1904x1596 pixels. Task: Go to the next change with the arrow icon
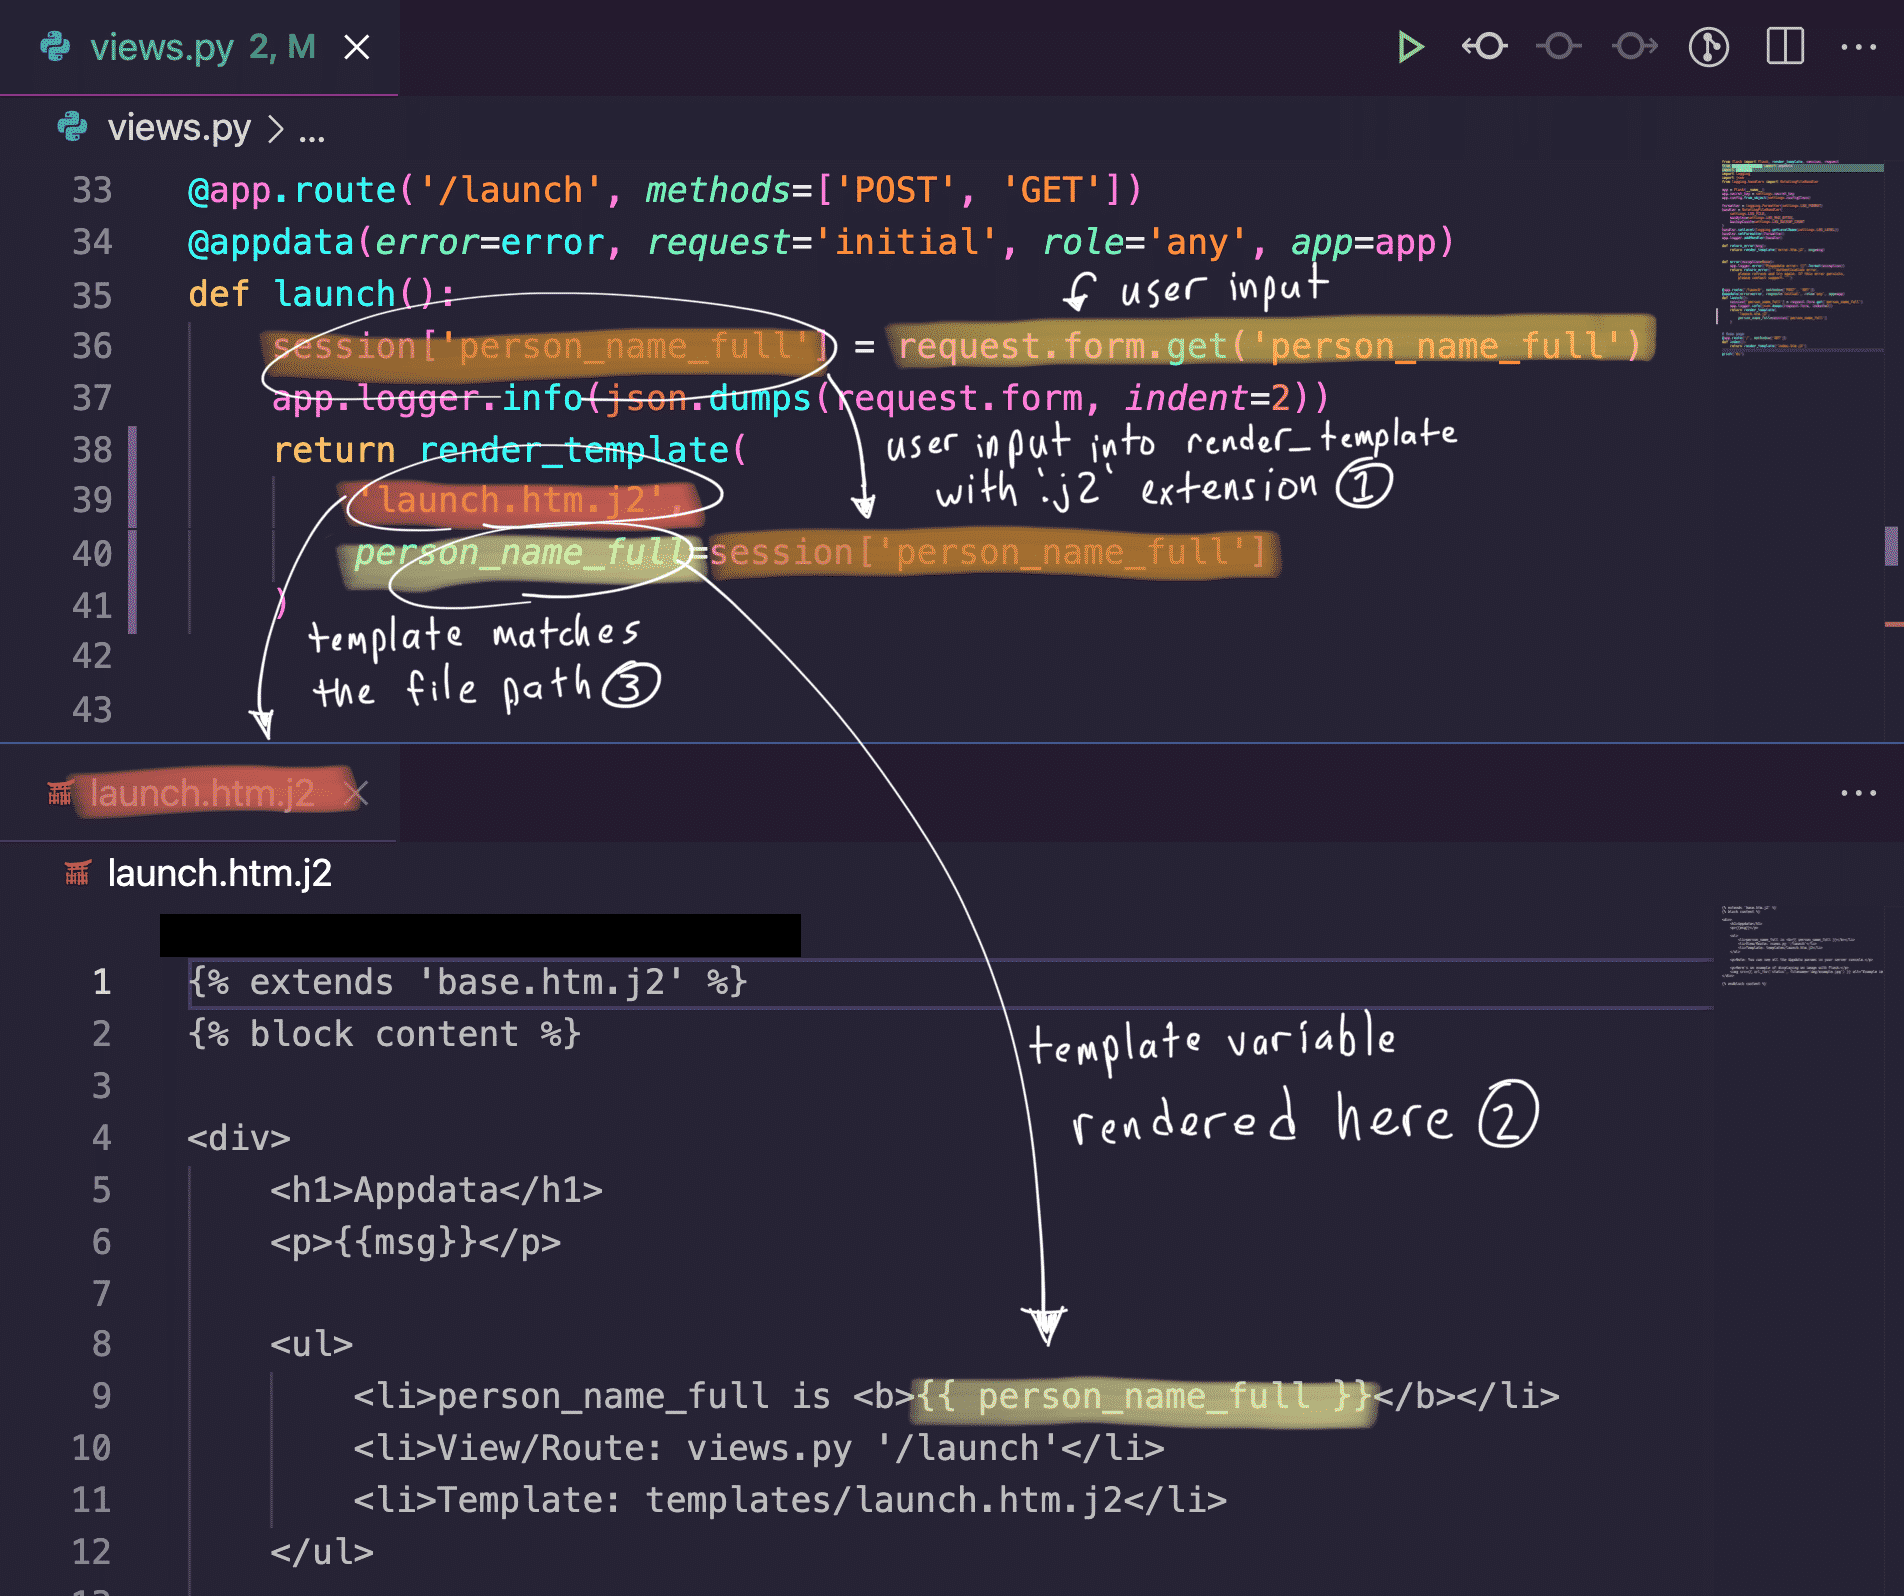click(x=1633, y=47)
